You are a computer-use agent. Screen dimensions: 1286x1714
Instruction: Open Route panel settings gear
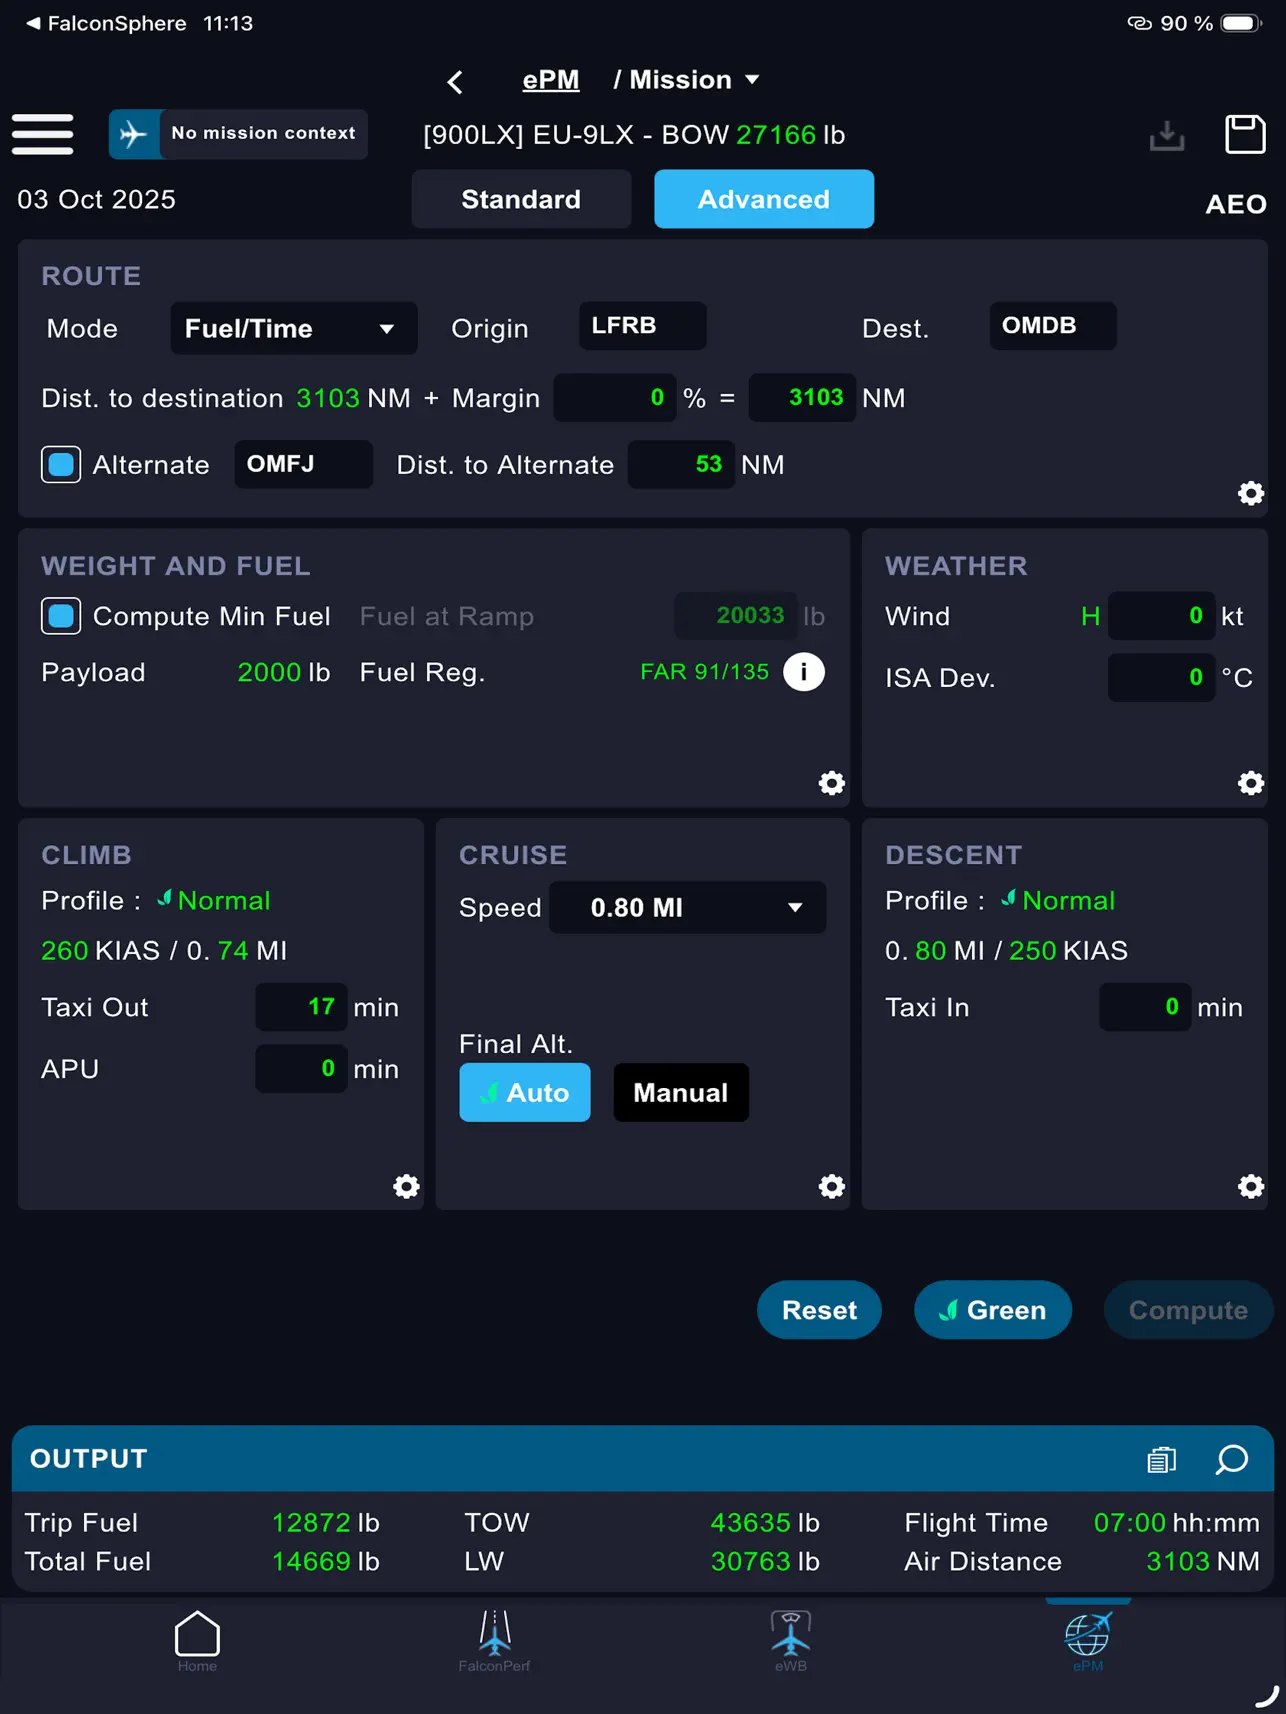[x=1250, y=493]
